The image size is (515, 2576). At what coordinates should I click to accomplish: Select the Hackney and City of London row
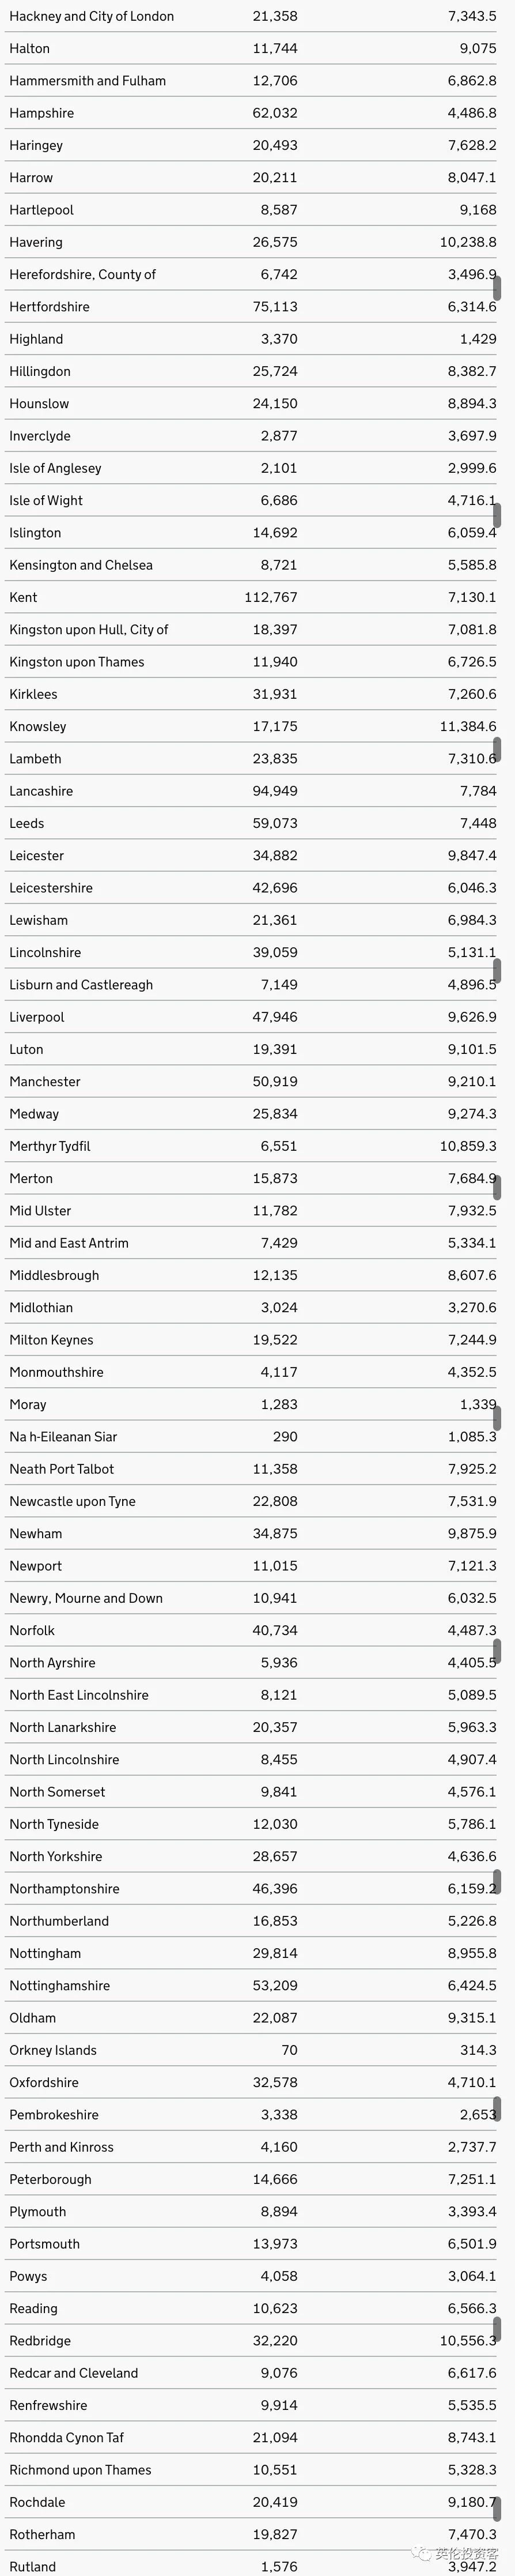click(x=92, y=16)
